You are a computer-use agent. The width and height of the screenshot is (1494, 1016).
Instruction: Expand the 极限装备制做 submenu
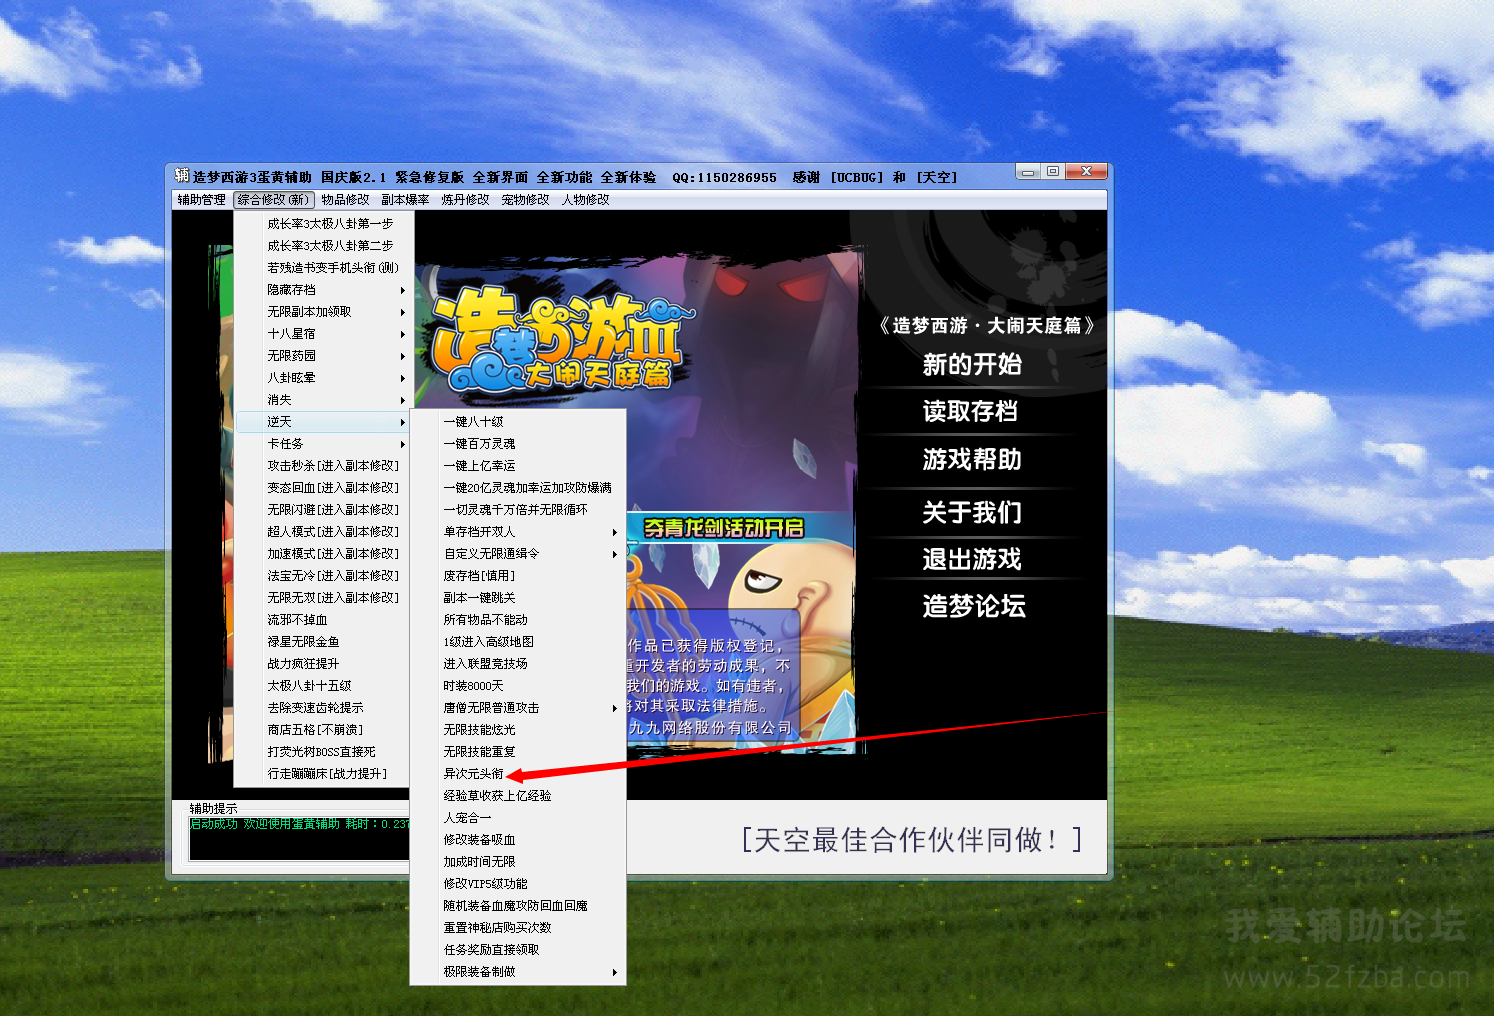518,972
